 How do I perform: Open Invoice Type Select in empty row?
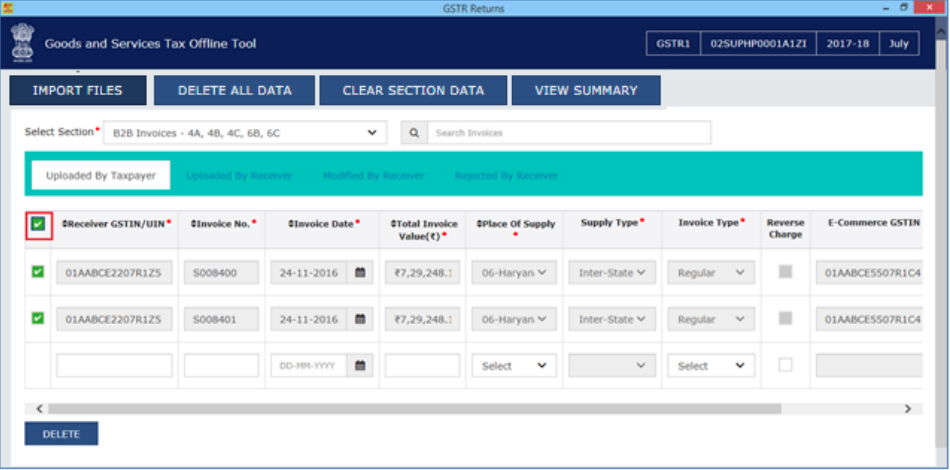(x=711, y=366)
